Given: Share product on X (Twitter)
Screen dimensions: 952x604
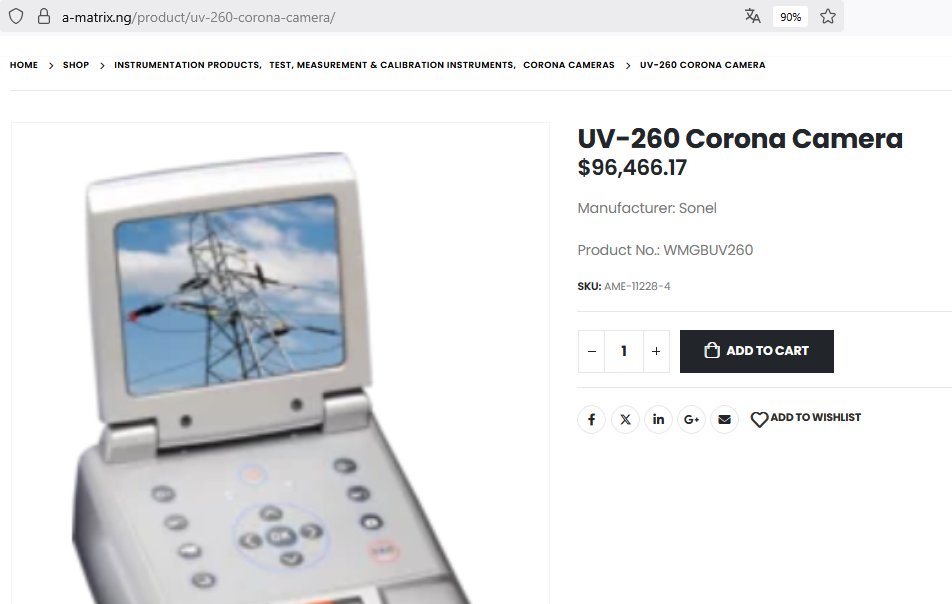Looking at the screenshot, I should [625, 419].
